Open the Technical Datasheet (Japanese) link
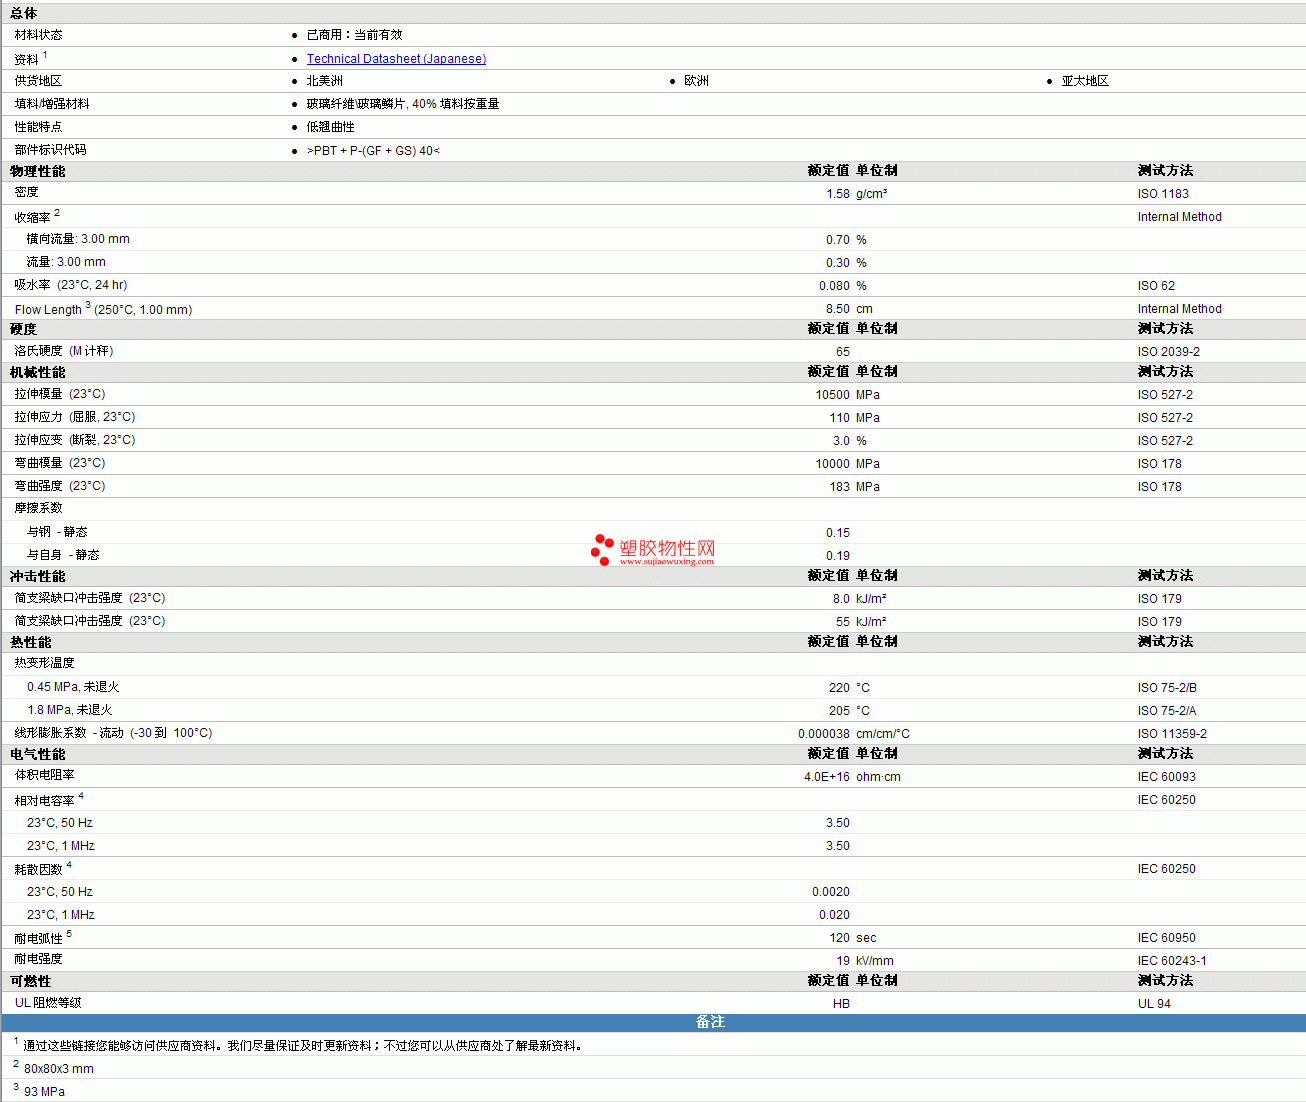Image resolution: width=1306 pixels, height=1102 pixels. (x=396, y=59)
